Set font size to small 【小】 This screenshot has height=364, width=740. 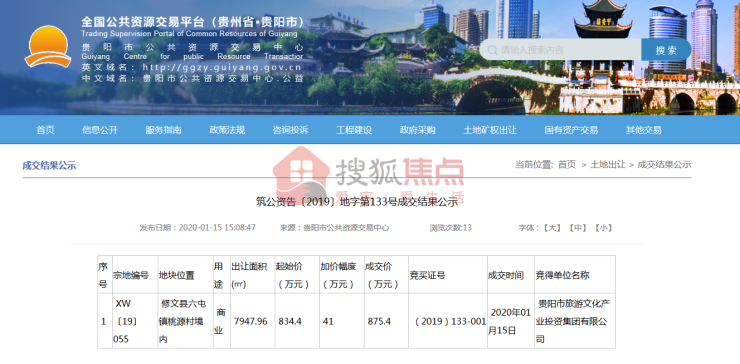pyautogui.click(x=603, y=228)
